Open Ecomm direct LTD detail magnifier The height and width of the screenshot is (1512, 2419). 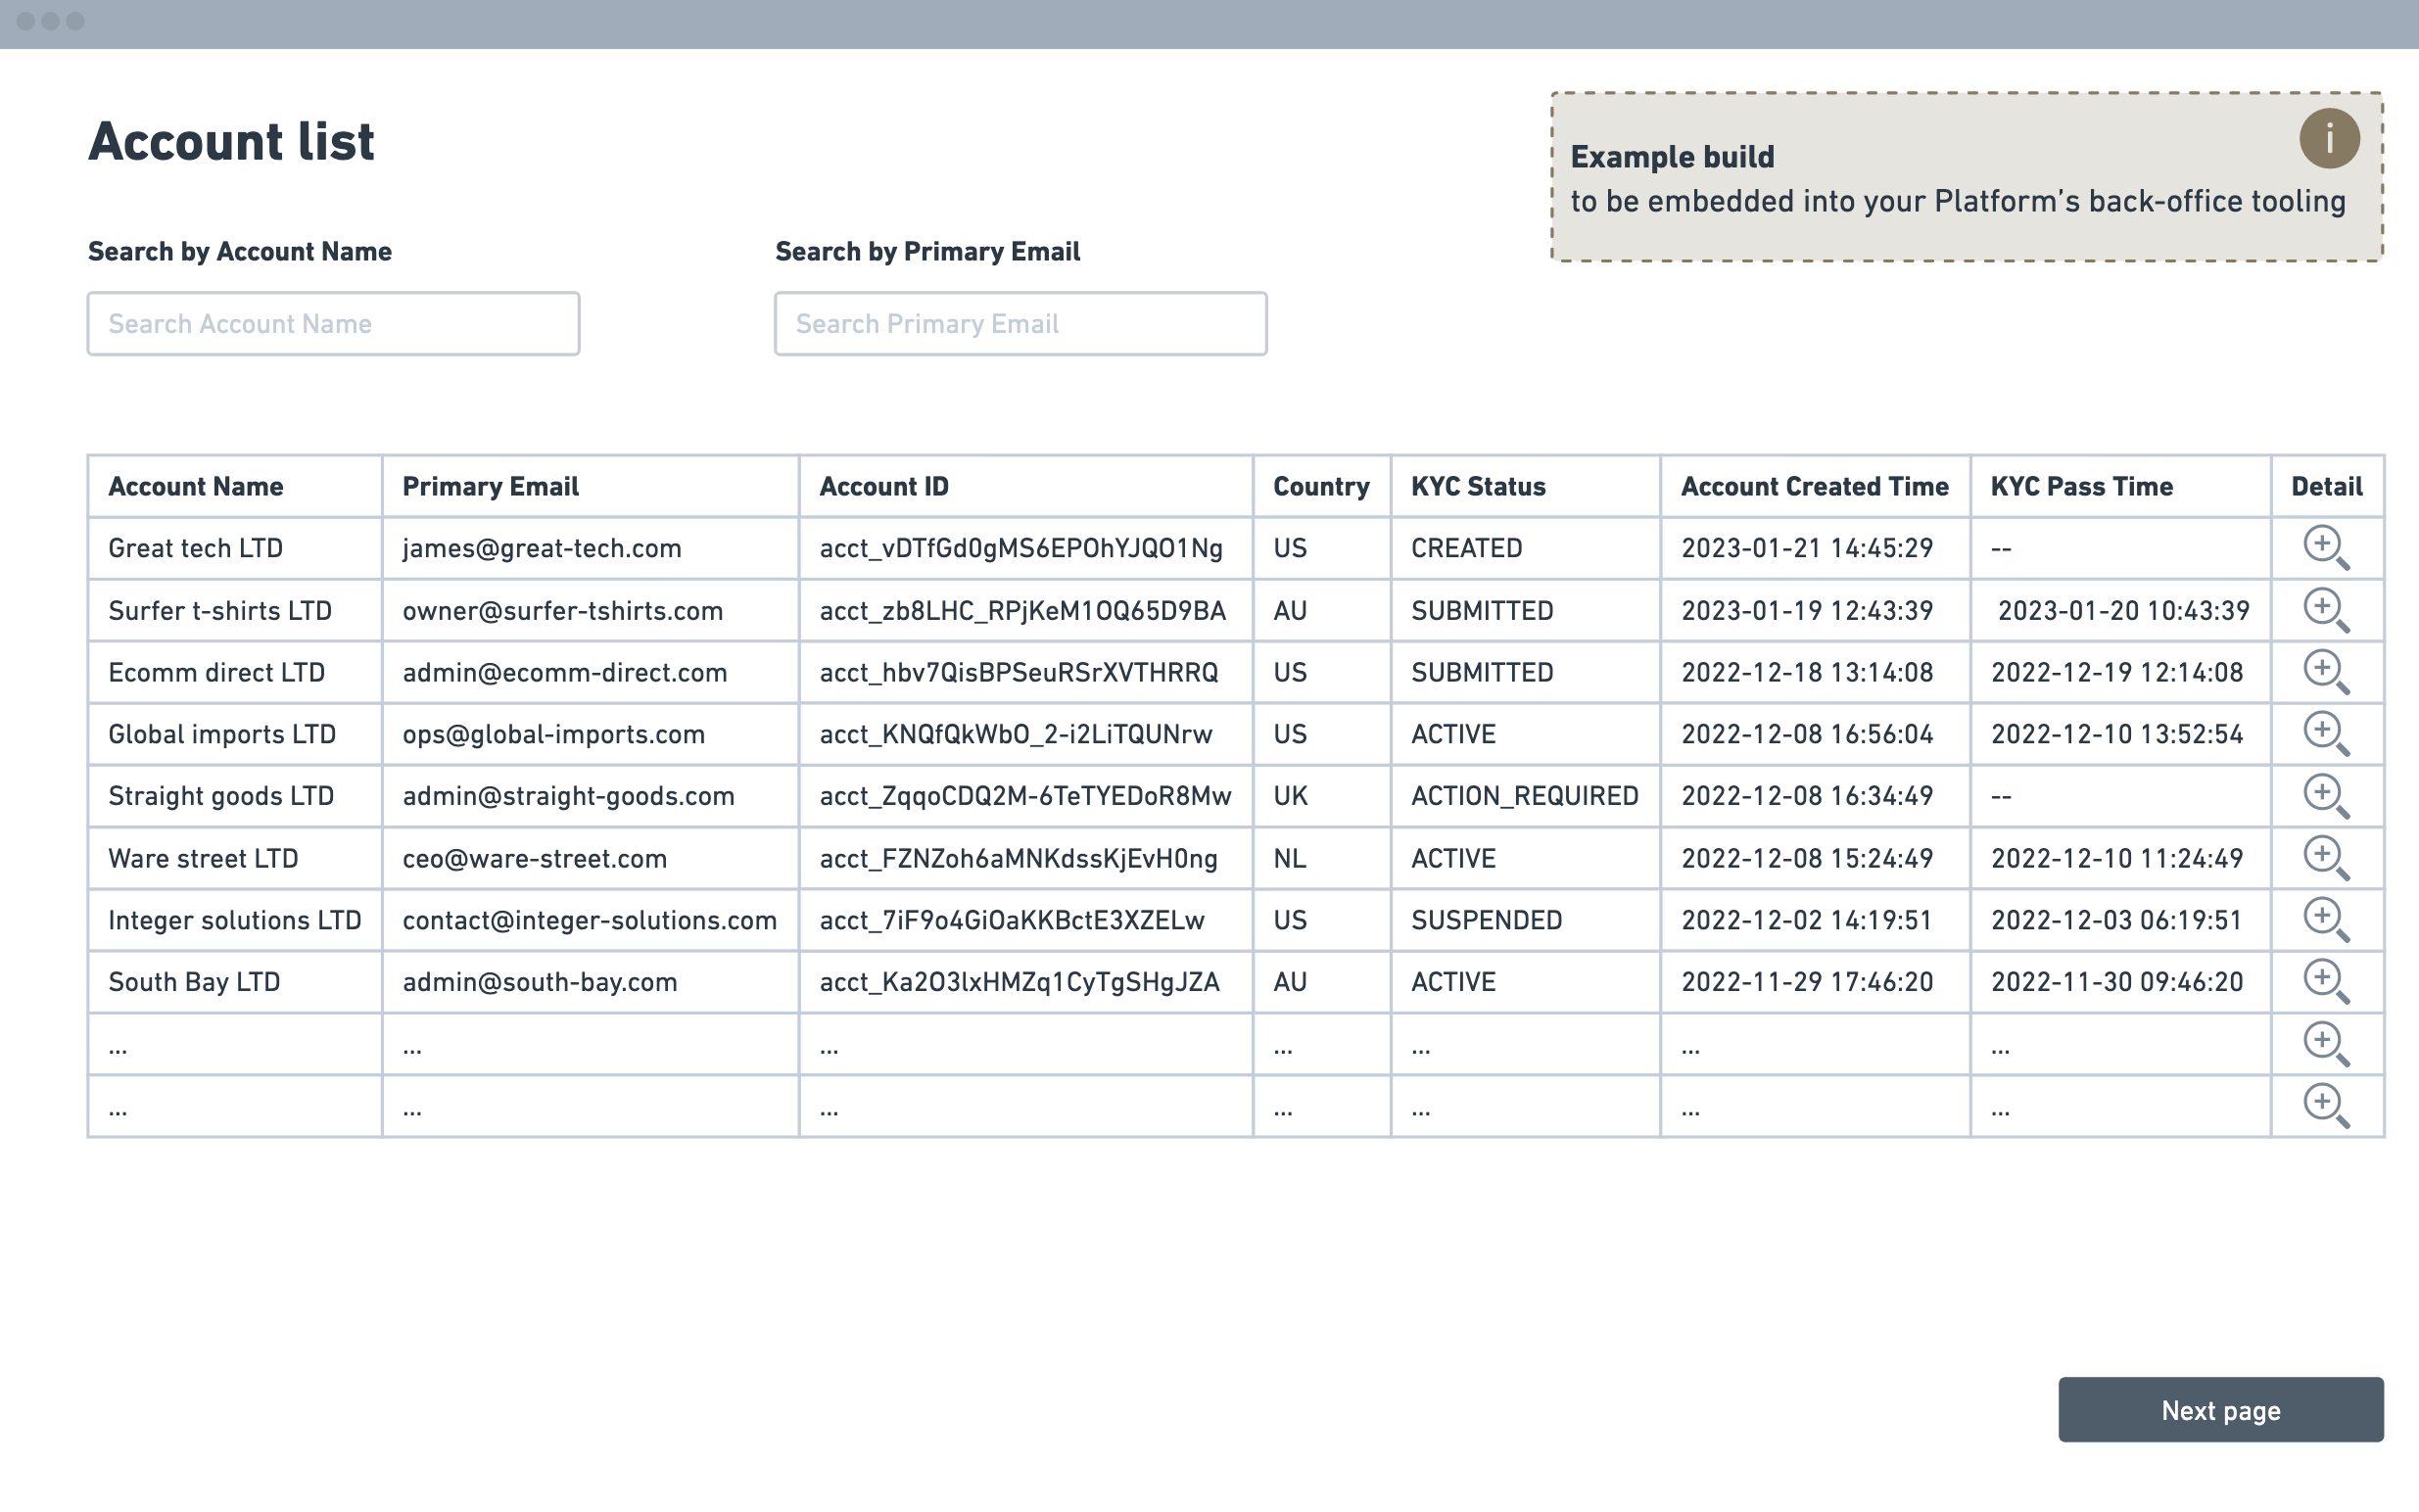2324,671
